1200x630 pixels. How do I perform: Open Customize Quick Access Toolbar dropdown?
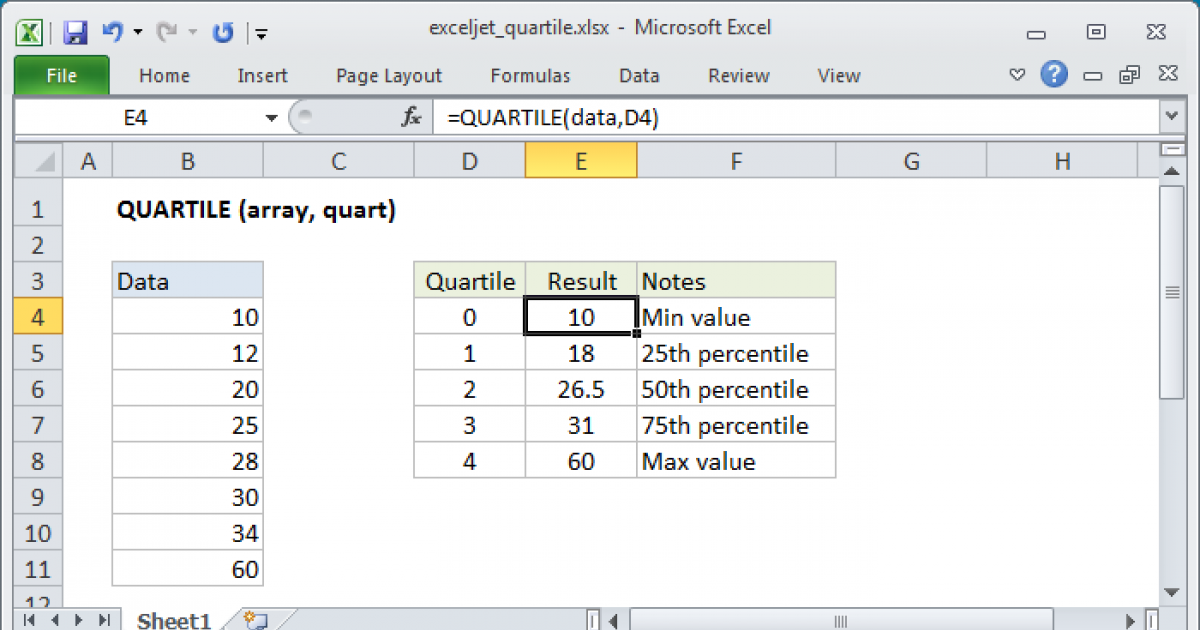tap(261, 33)
